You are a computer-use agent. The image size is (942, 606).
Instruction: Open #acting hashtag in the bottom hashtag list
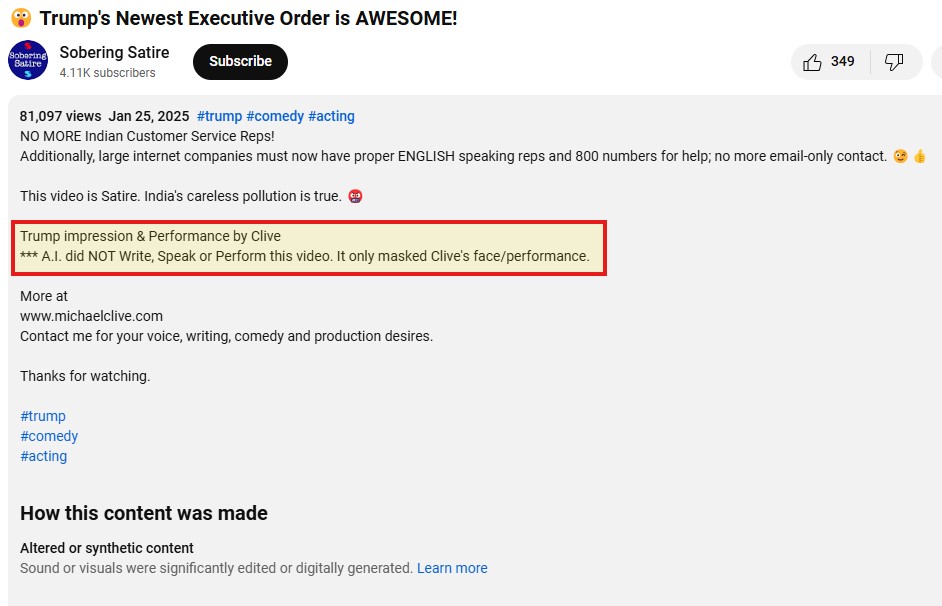[x=44, y=456]
